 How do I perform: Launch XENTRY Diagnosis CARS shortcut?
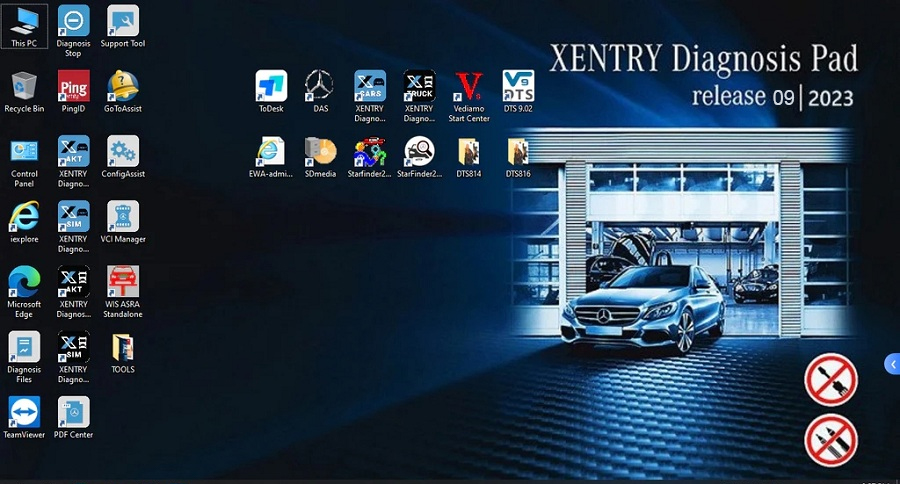(370, 96)
